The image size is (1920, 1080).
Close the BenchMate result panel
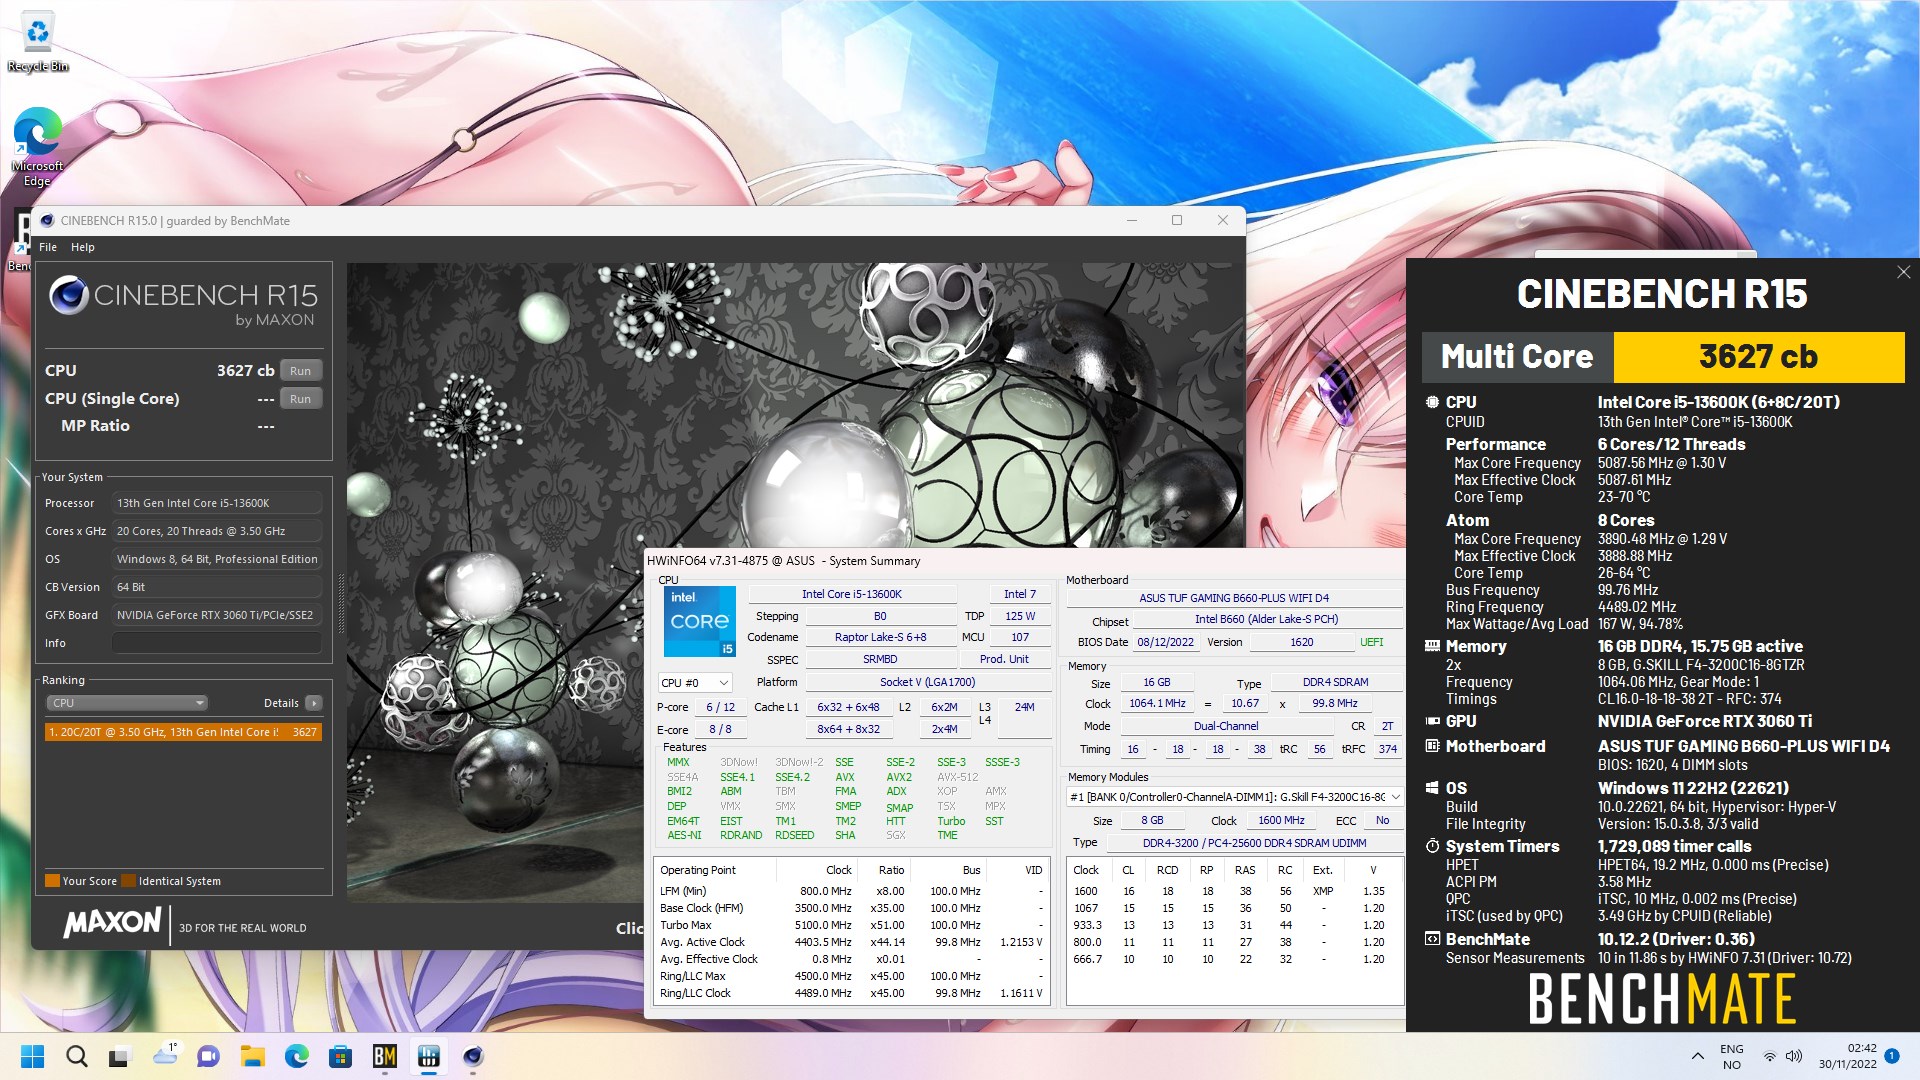click(x=1903, y=272)
